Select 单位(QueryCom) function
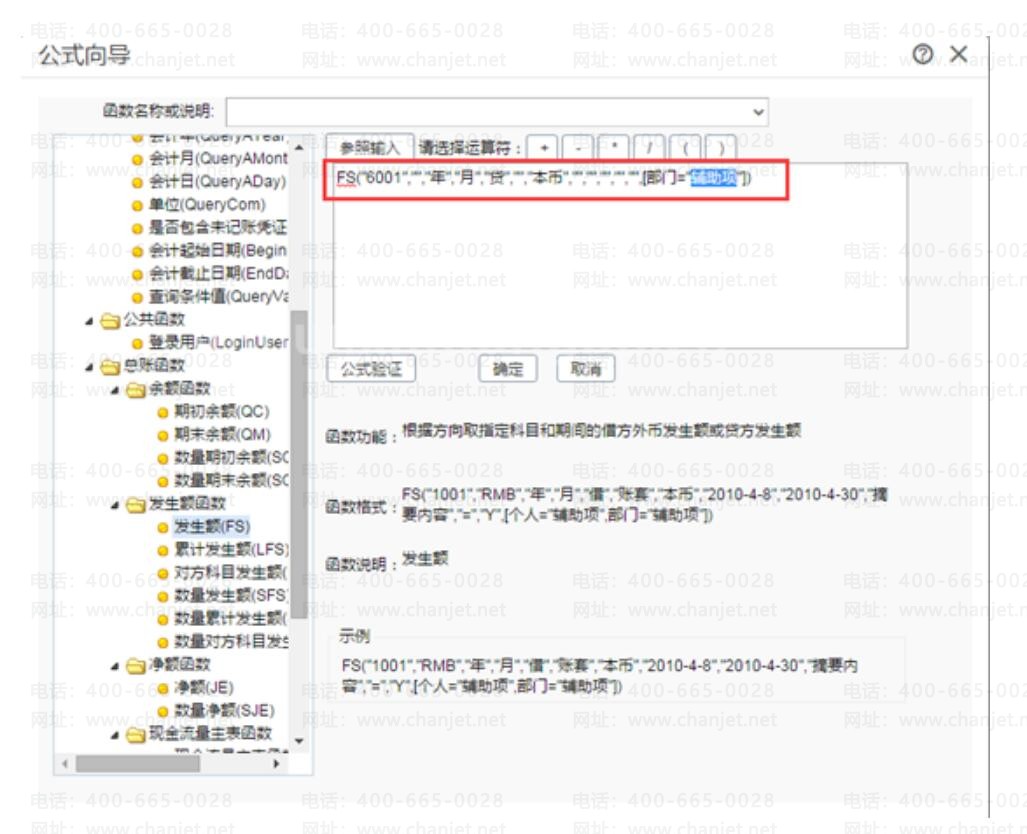1027x834 pixels. pos(207,204)
